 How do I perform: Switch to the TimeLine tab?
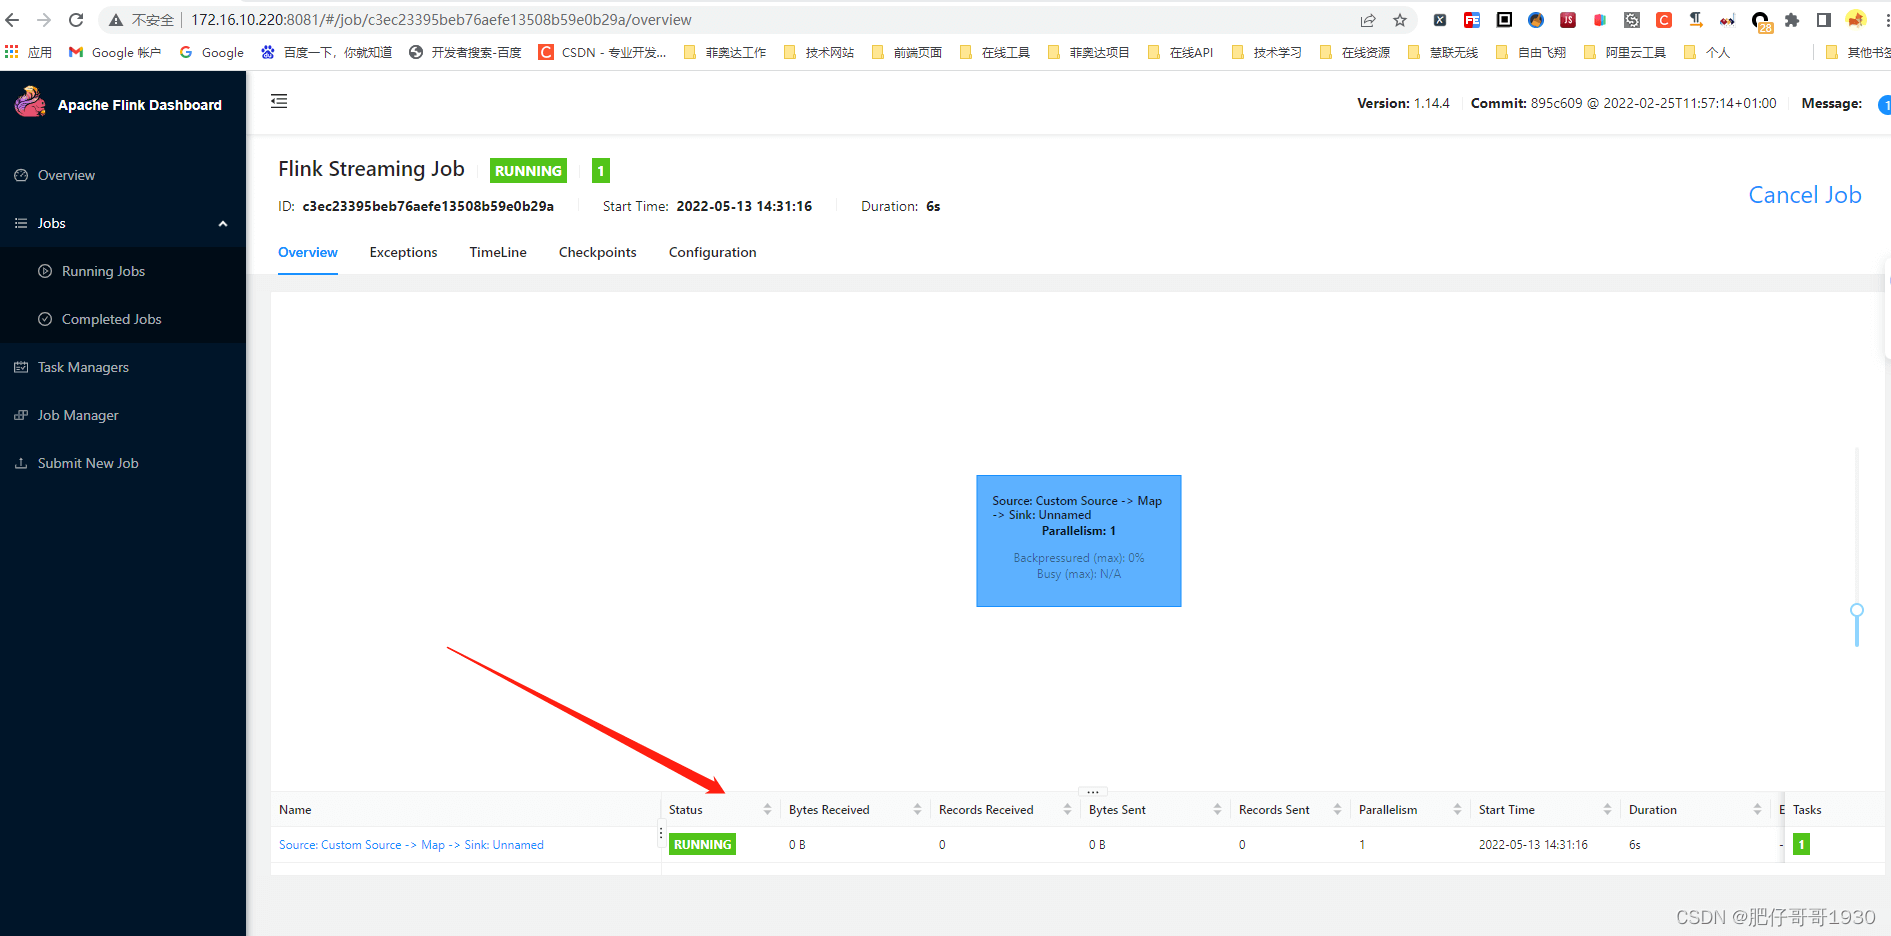(498, 252)
